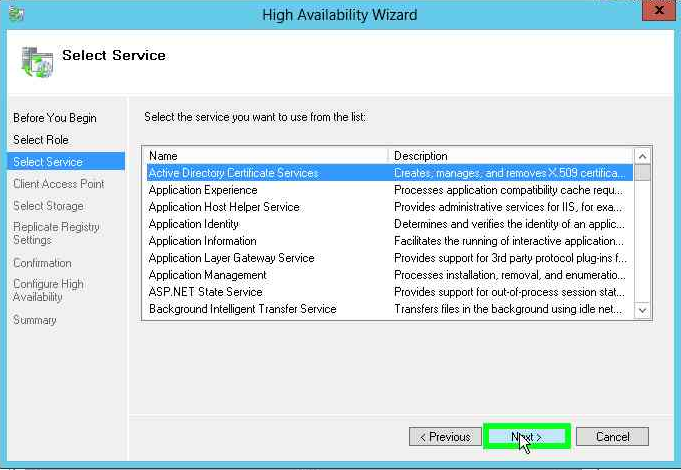Image resolution: width=681 pixels, height=470 pixels.
Task: Click description 'Processes installation, removal, and enumeratio...'
Action: (510, 275)
